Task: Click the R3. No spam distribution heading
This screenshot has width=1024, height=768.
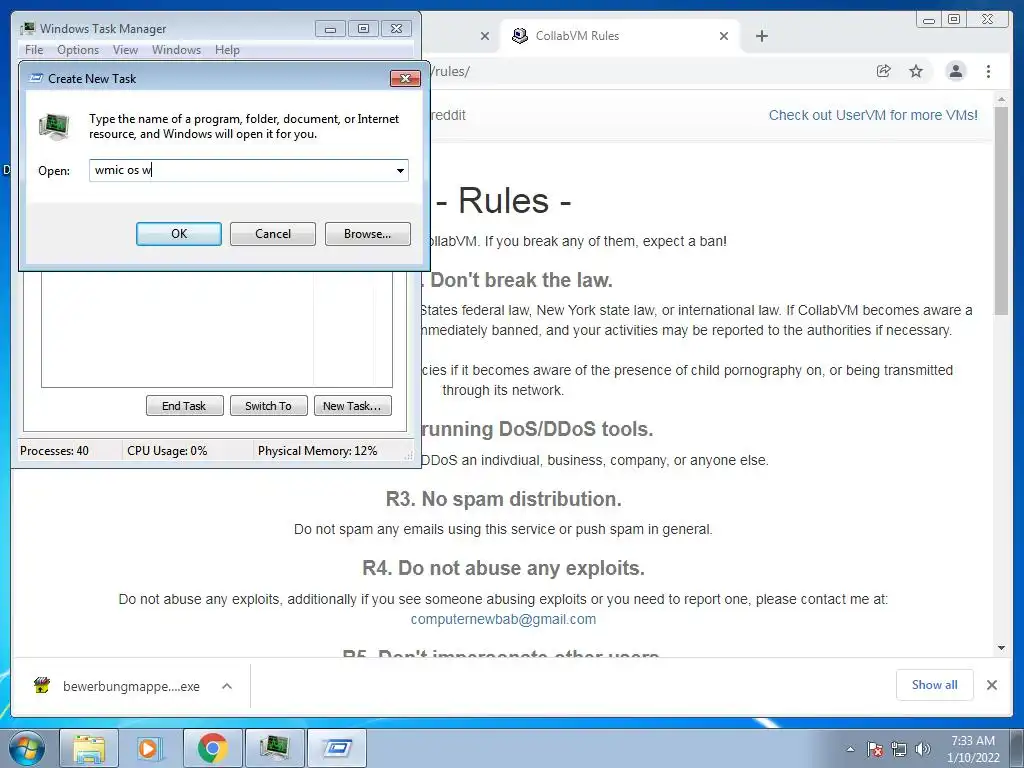Action: tap(504, 499)
